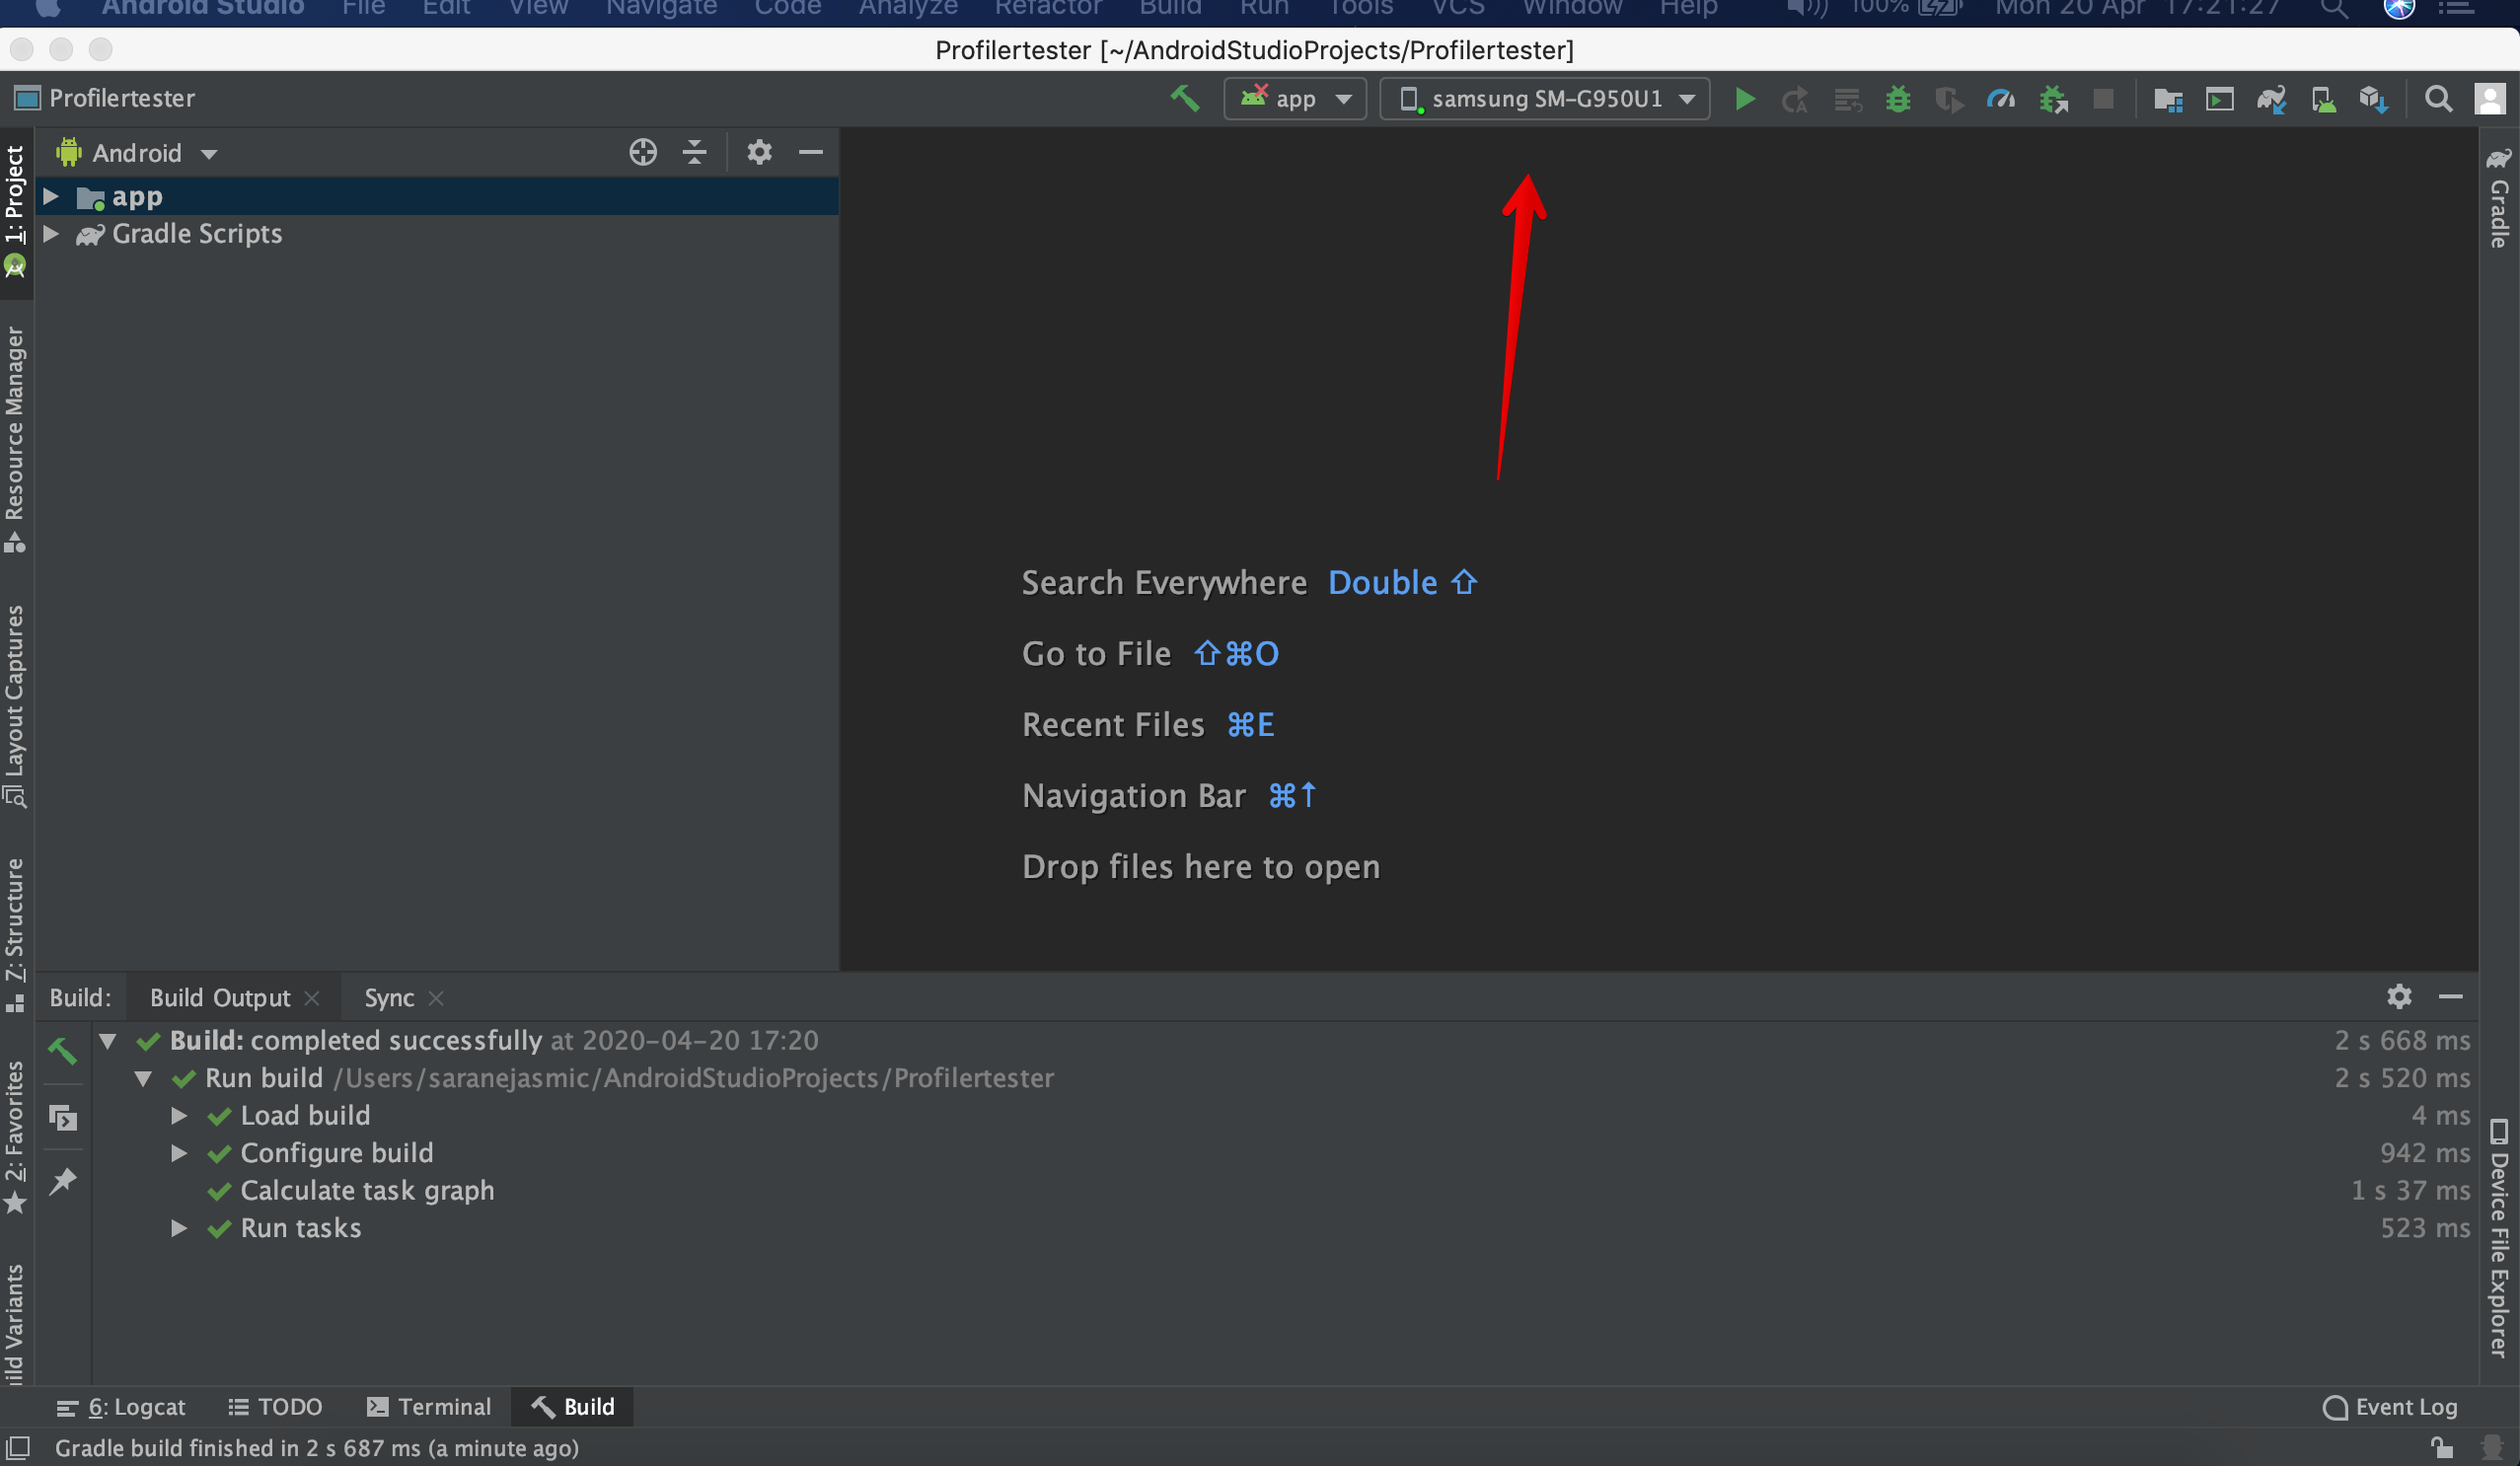Switch to the Sync tab
2520x1466 pixels.
(x=388, y=997)
